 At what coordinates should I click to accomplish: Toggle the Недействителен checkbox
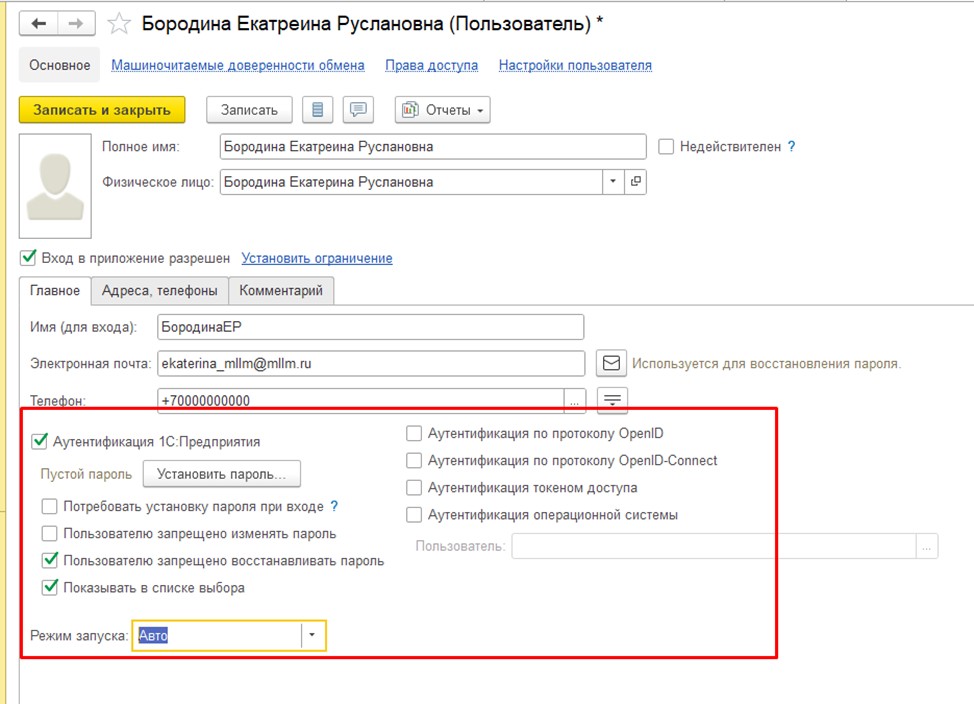click(666, 147)
